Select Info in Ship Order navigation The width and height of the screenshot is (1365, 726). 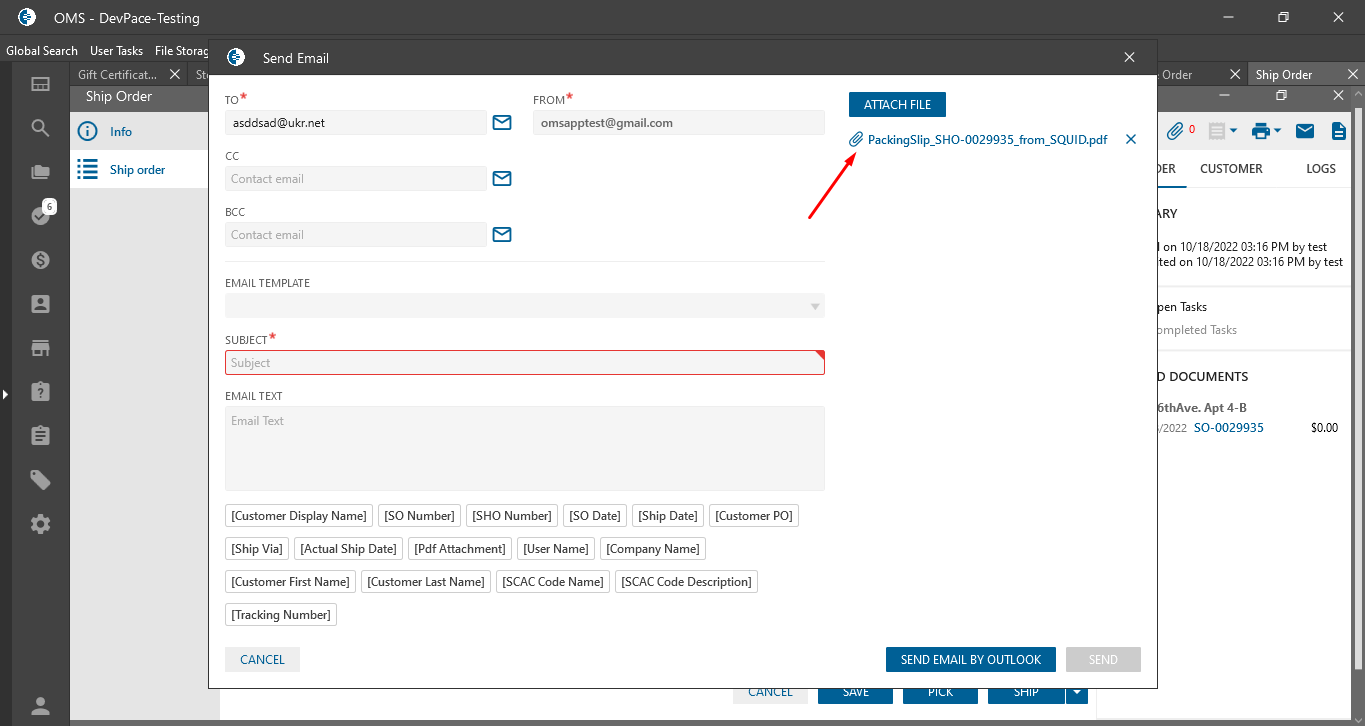[x=140, y=132]
